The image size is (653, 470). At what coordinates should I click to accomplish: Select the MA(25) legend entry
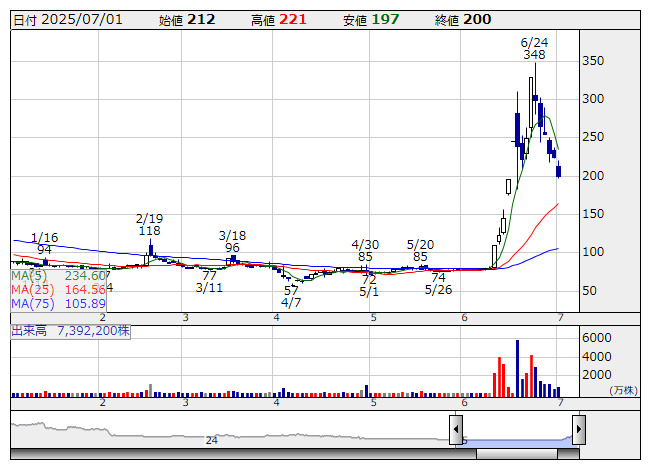58,289
